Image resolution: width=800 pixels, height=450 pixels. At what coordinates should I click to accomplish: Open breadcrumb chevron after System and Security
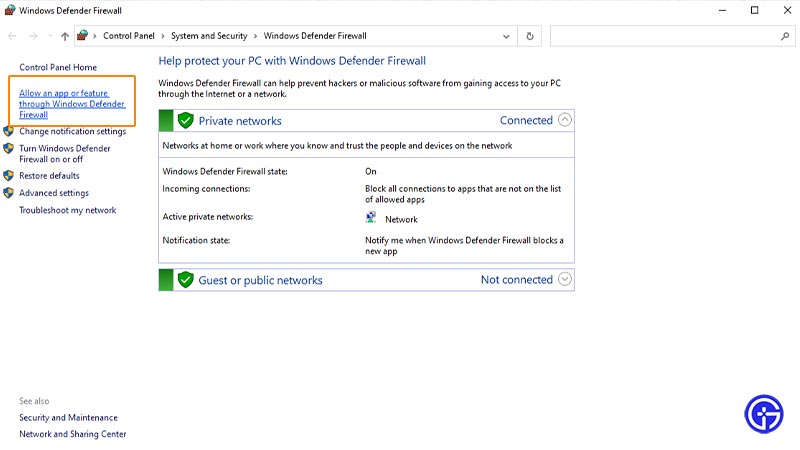tap(255, 36)
